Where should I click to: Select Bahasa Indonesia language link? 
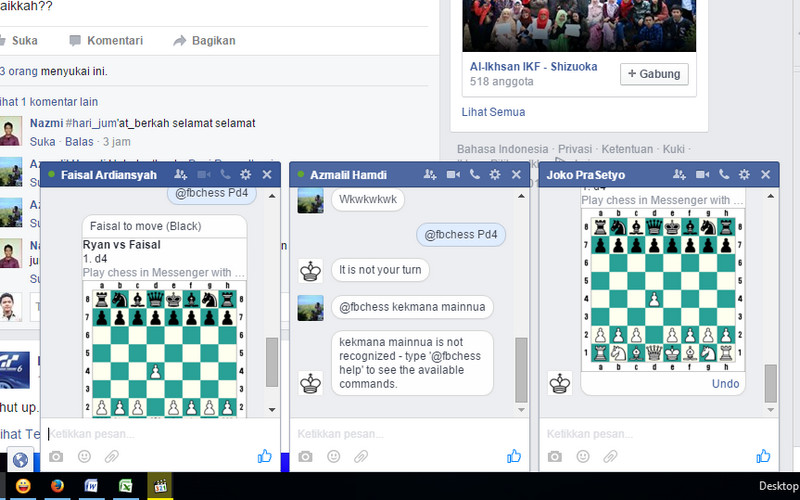(x=503, y=149)
